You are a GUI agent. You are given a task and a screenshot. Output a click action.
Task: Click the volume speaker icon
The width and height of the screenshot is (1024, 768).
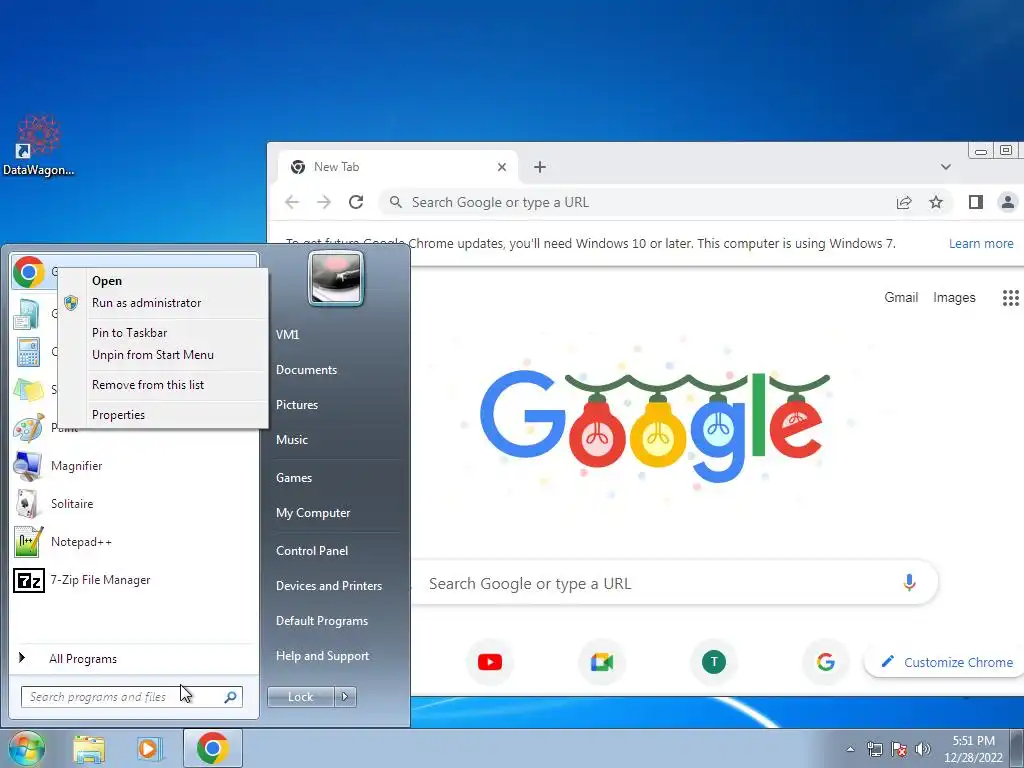(923, 749)
